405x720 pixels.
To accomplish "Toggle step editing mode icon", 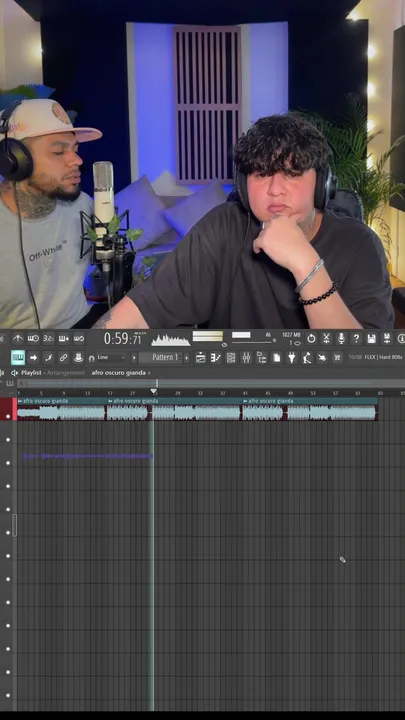I will coord(48,357).
